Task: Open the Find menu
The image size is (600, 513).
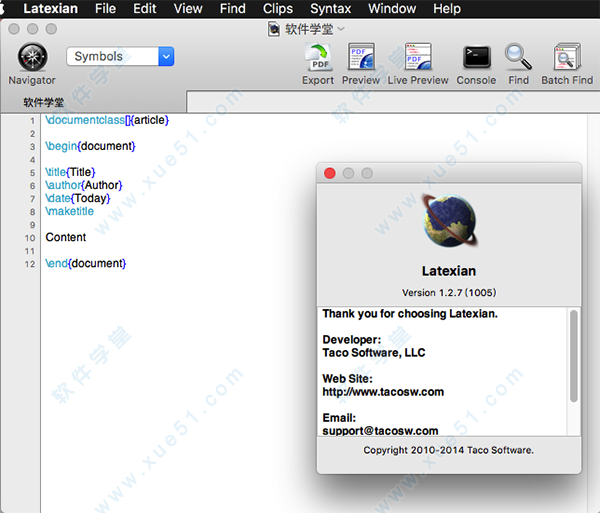Action: [232, 8]
